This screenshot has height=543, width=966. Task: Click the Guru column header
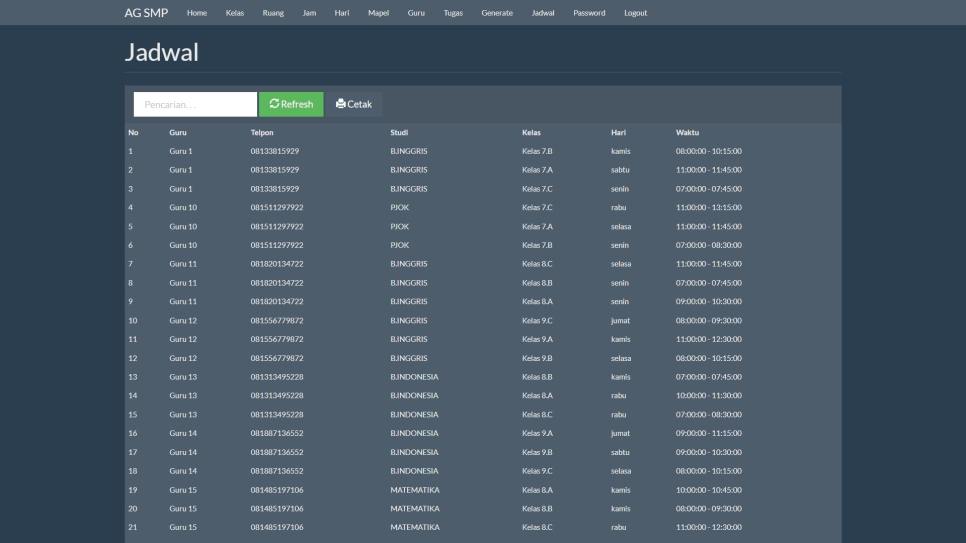click(x=178, y=132)
